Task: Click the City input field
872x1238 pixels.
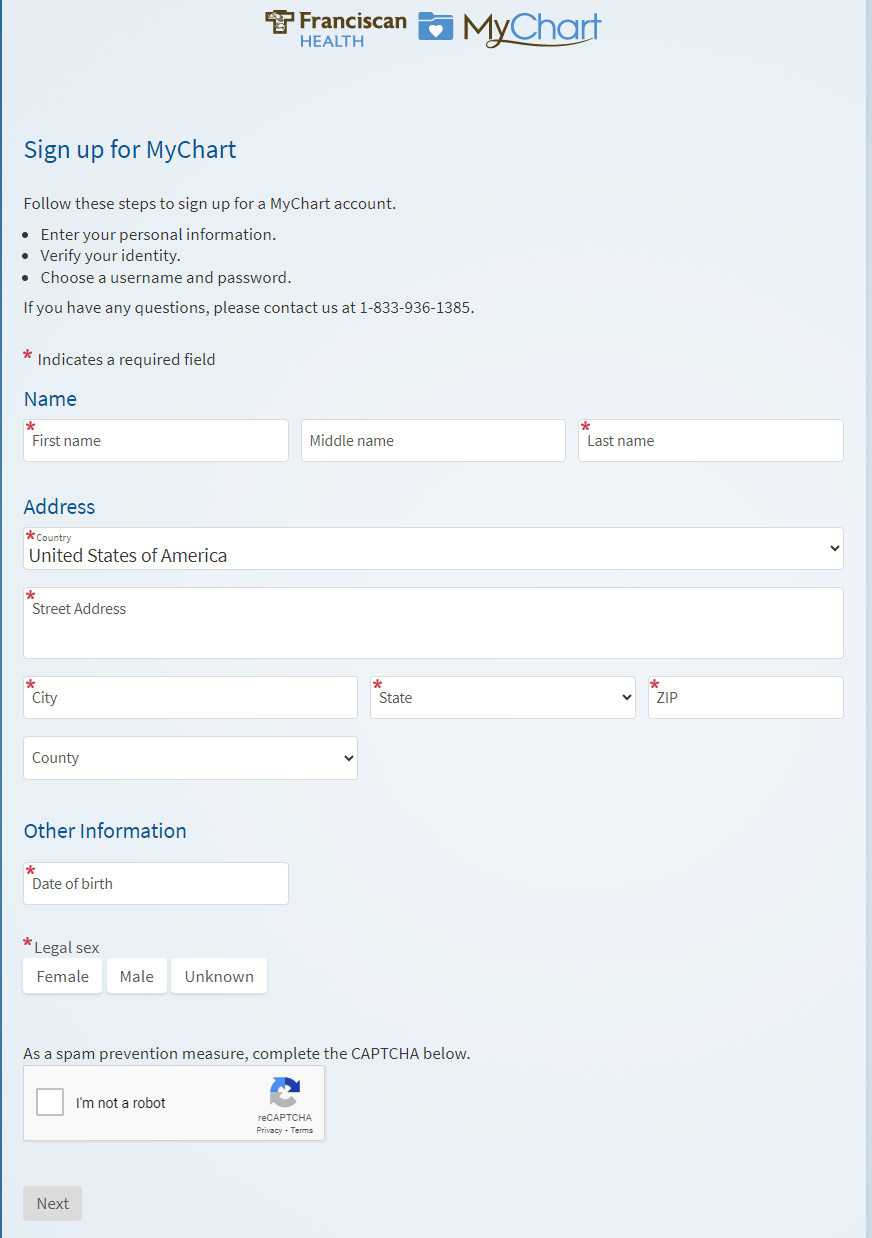Action: pos(190,697)
